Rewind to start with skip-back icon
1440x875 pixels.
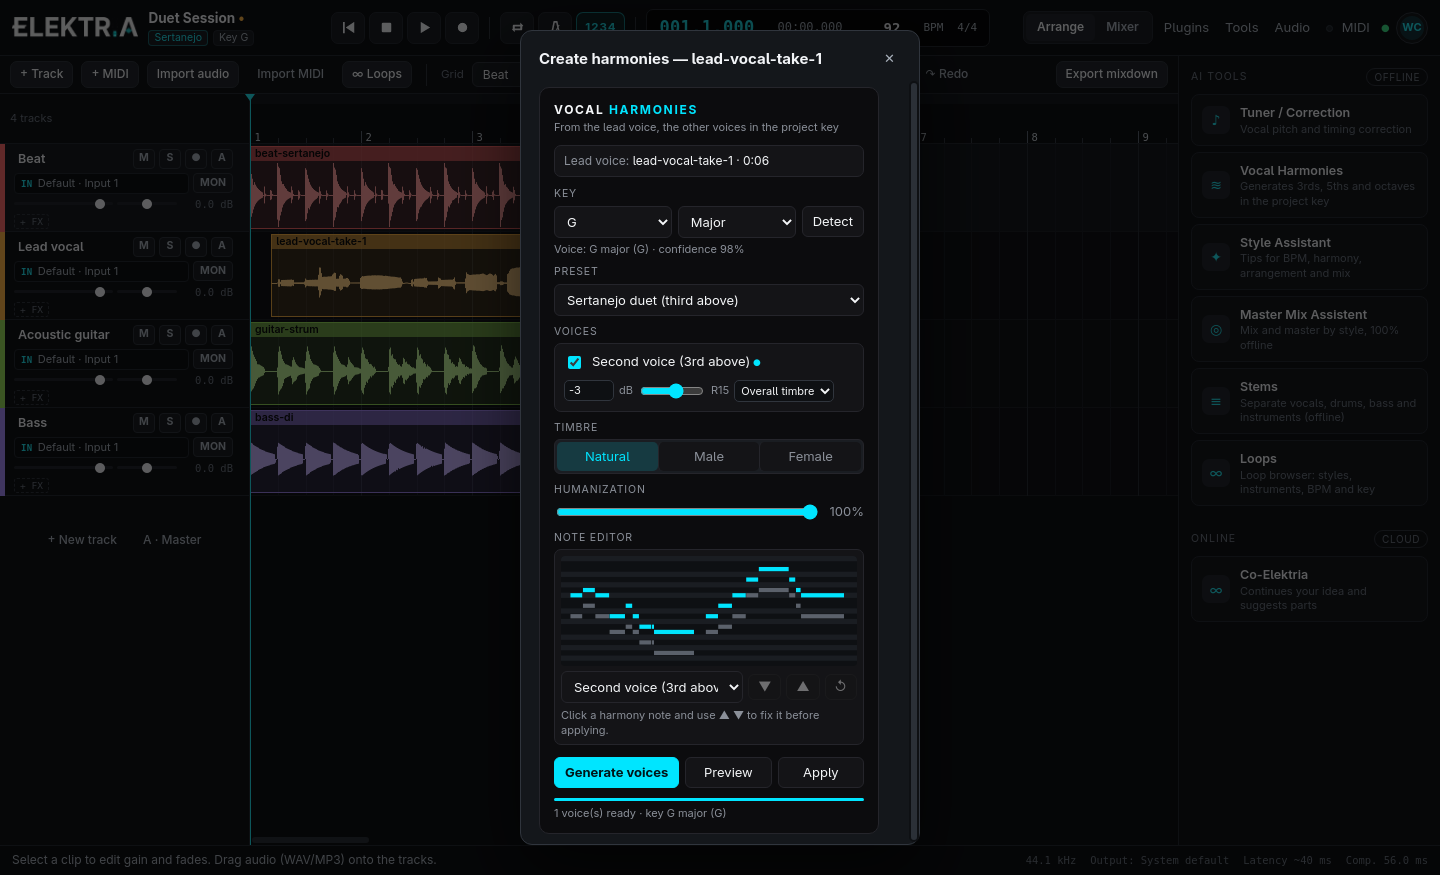pos(348,28)
